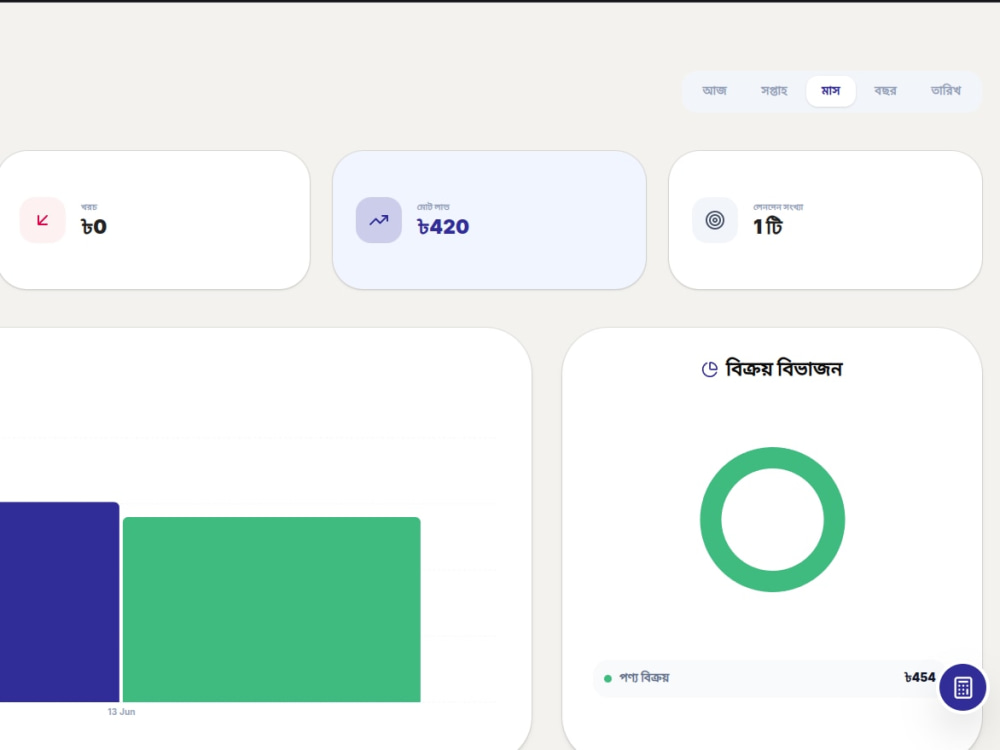This screenshot has height=750, width=1000.
Task: Switch to the বছর (year) tab
Action: click(x=885, y=91)
